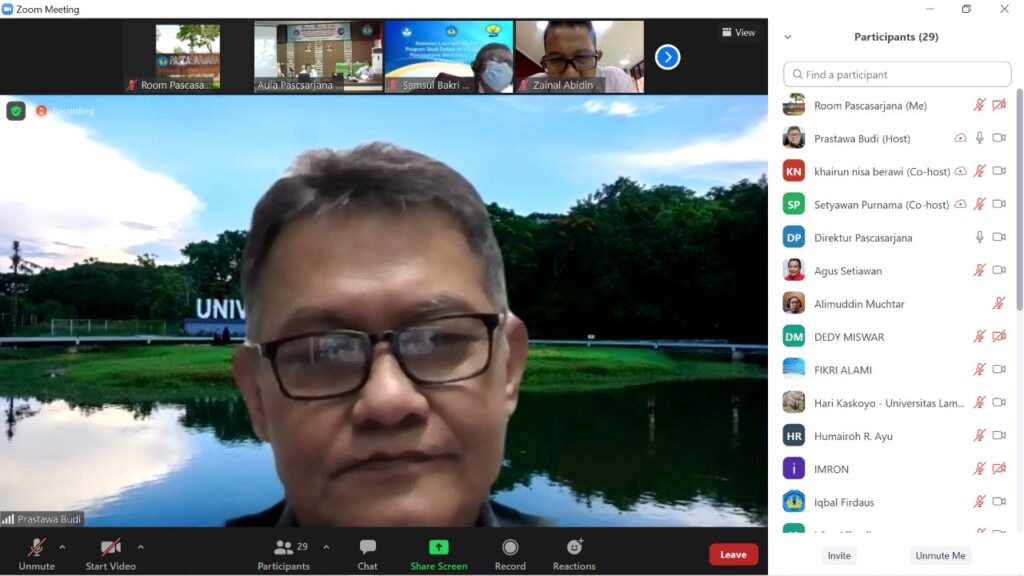Open the Reactions emoji menu

(574, 548)
